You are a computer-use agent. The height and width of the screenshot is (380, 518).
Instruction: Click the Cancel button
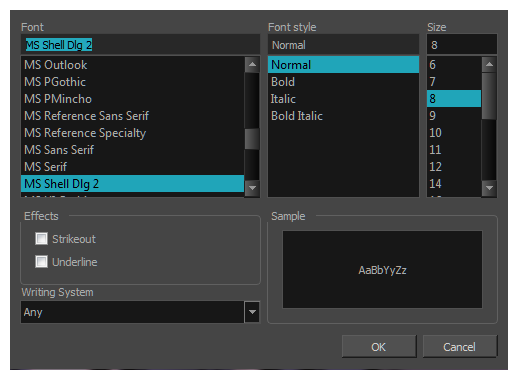pyautogui.click(x=460, y=347)
